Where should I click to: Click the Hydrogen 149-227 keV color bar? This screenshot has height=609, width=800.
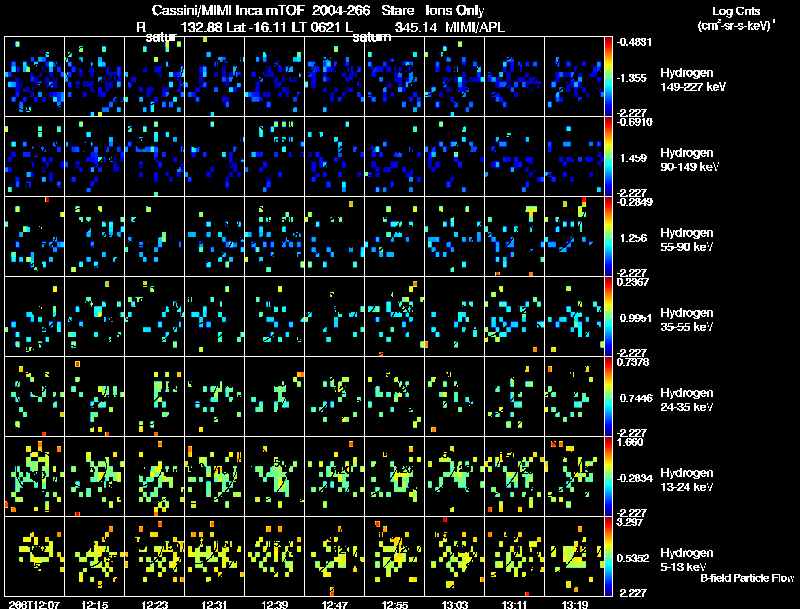[608, 77]
